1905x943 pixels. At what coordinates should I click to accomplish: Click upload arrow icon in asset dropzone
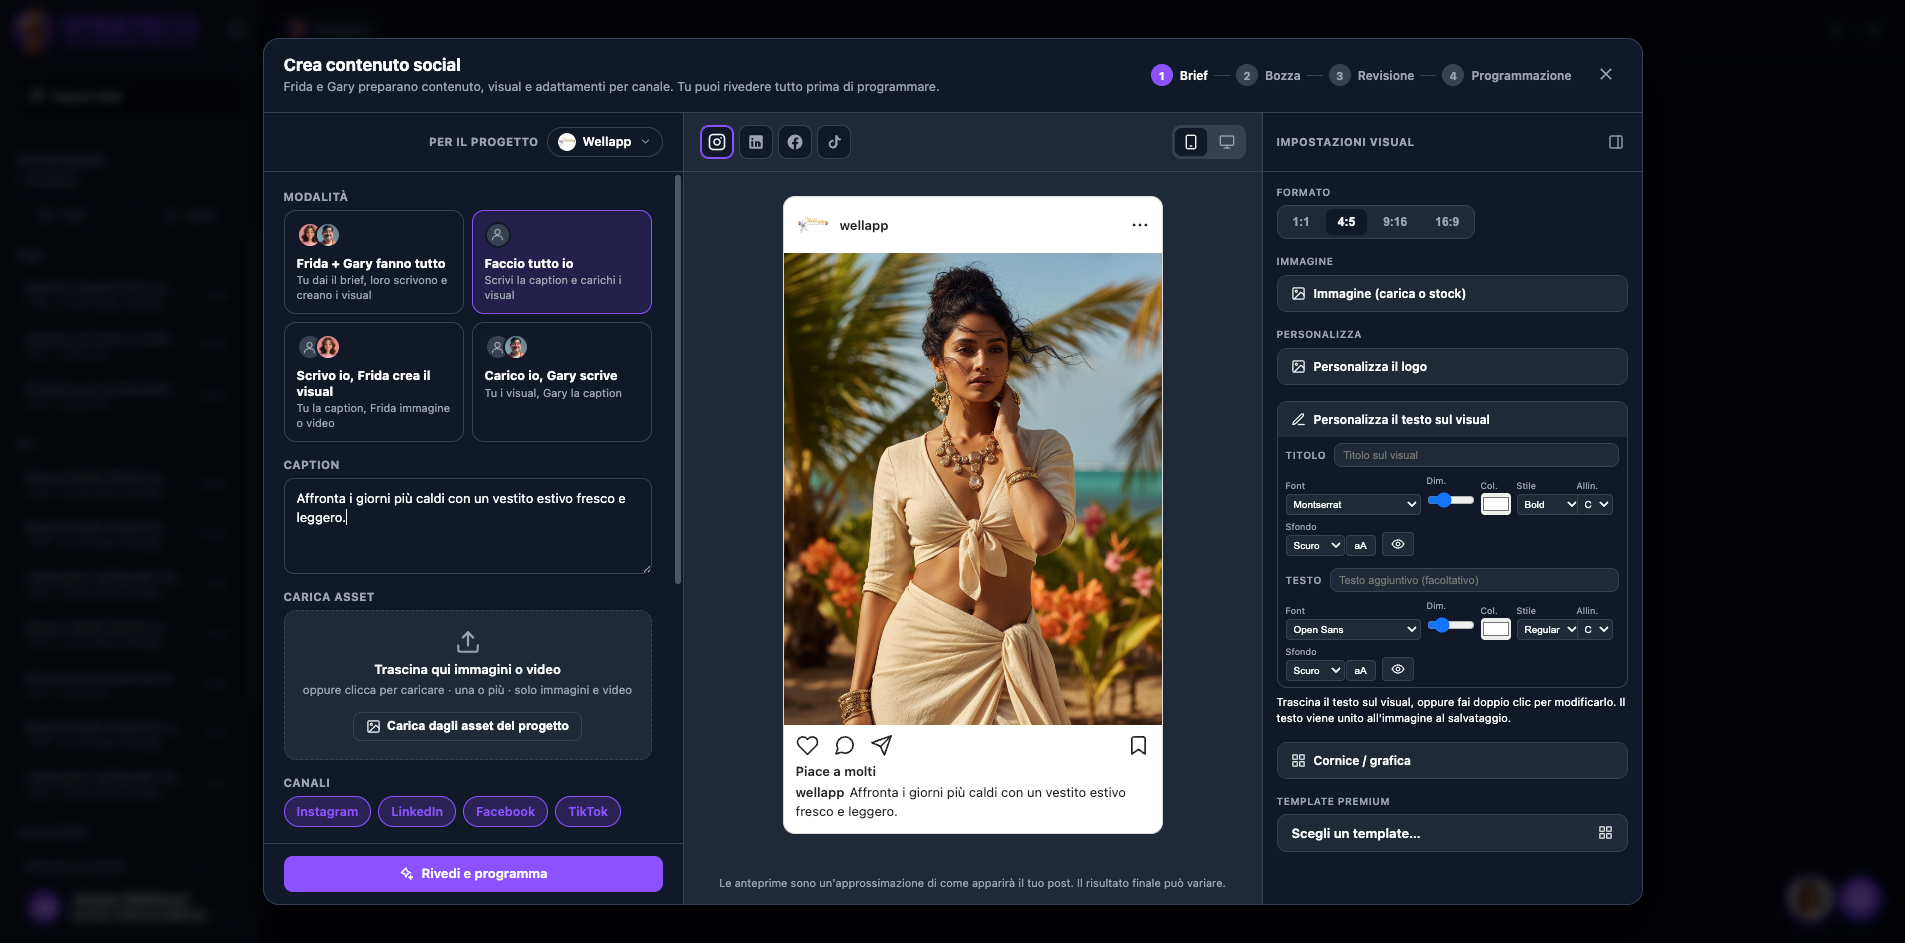point(467,641)
